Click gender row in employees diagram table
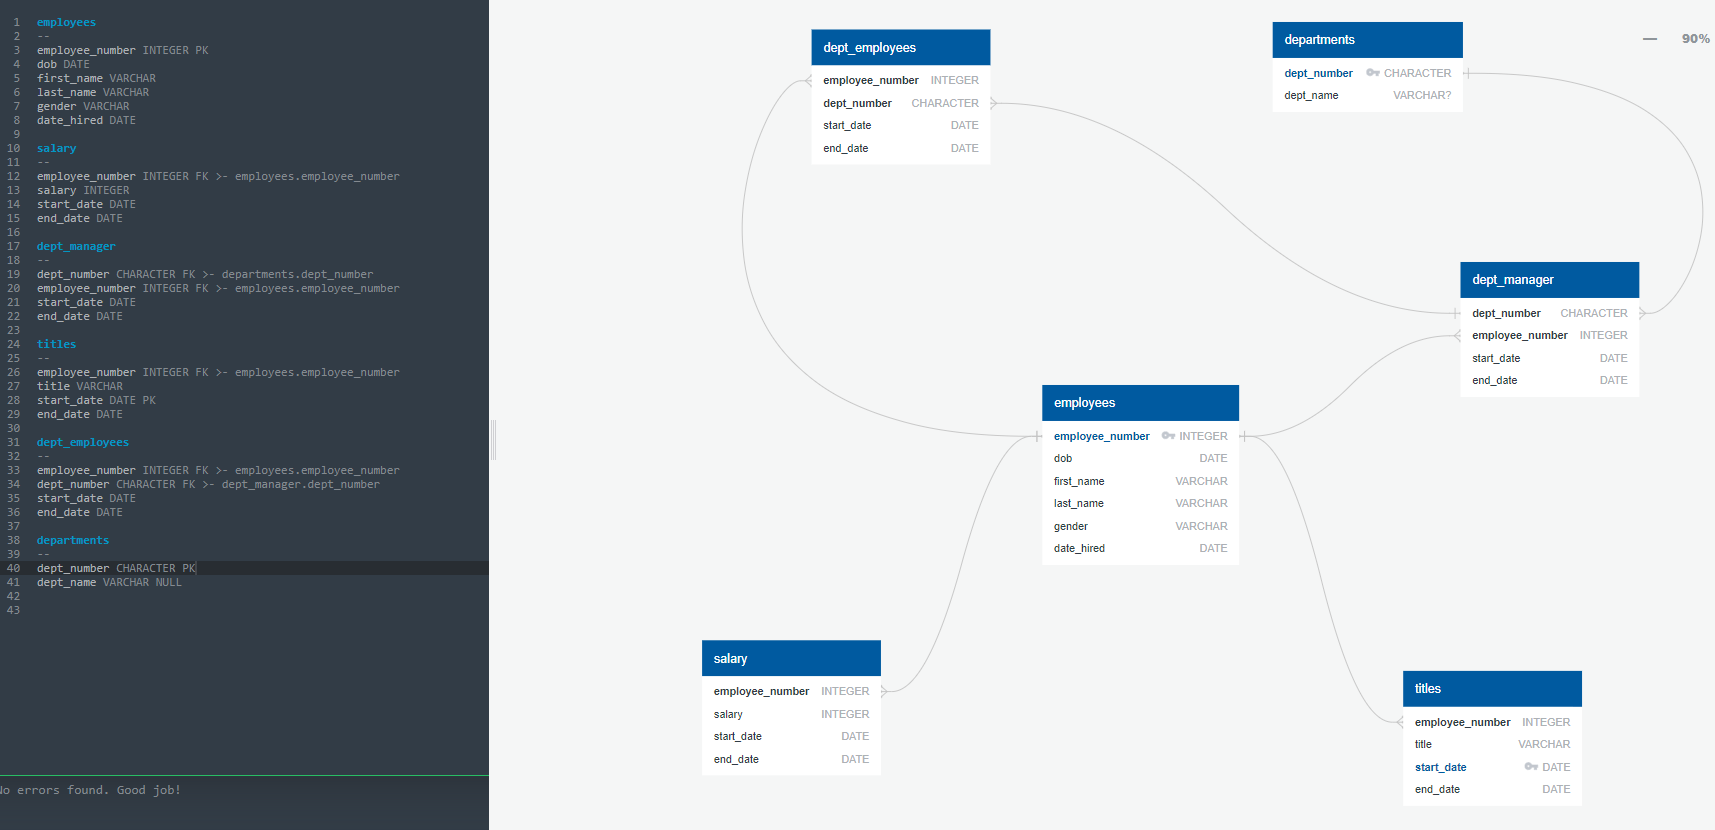 (x=1140, y=526)
